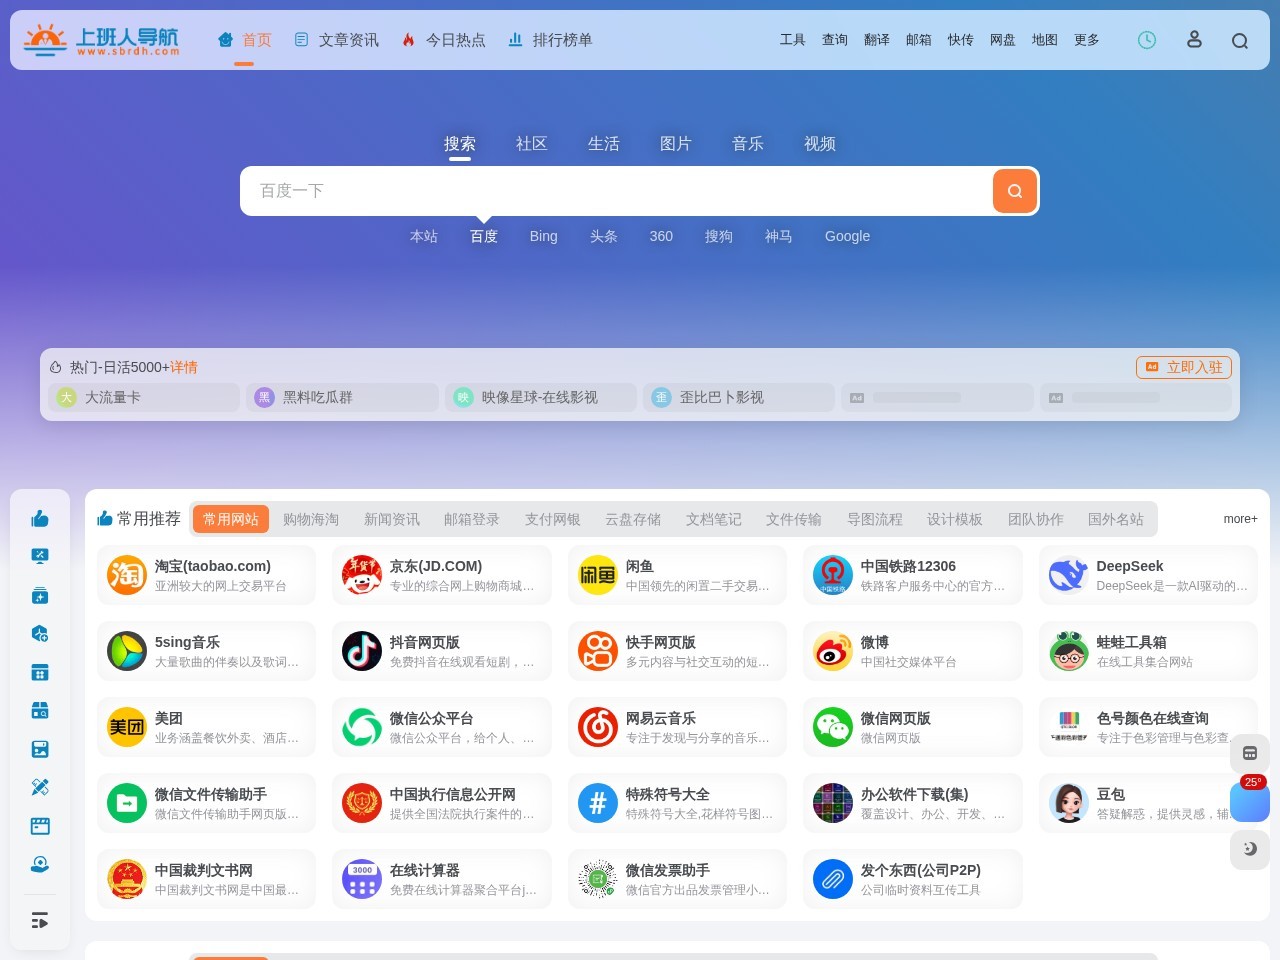Open the 抖音网页版 icon
The image size is (1280, 960).
coord(362,651)
